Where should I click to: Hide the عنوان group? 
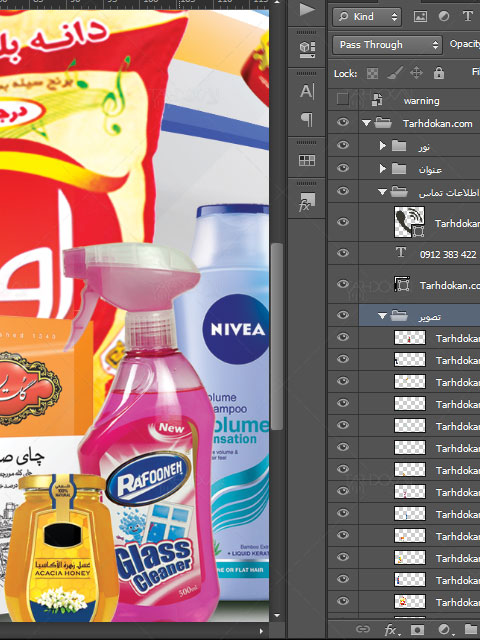(x=343, y=168)
